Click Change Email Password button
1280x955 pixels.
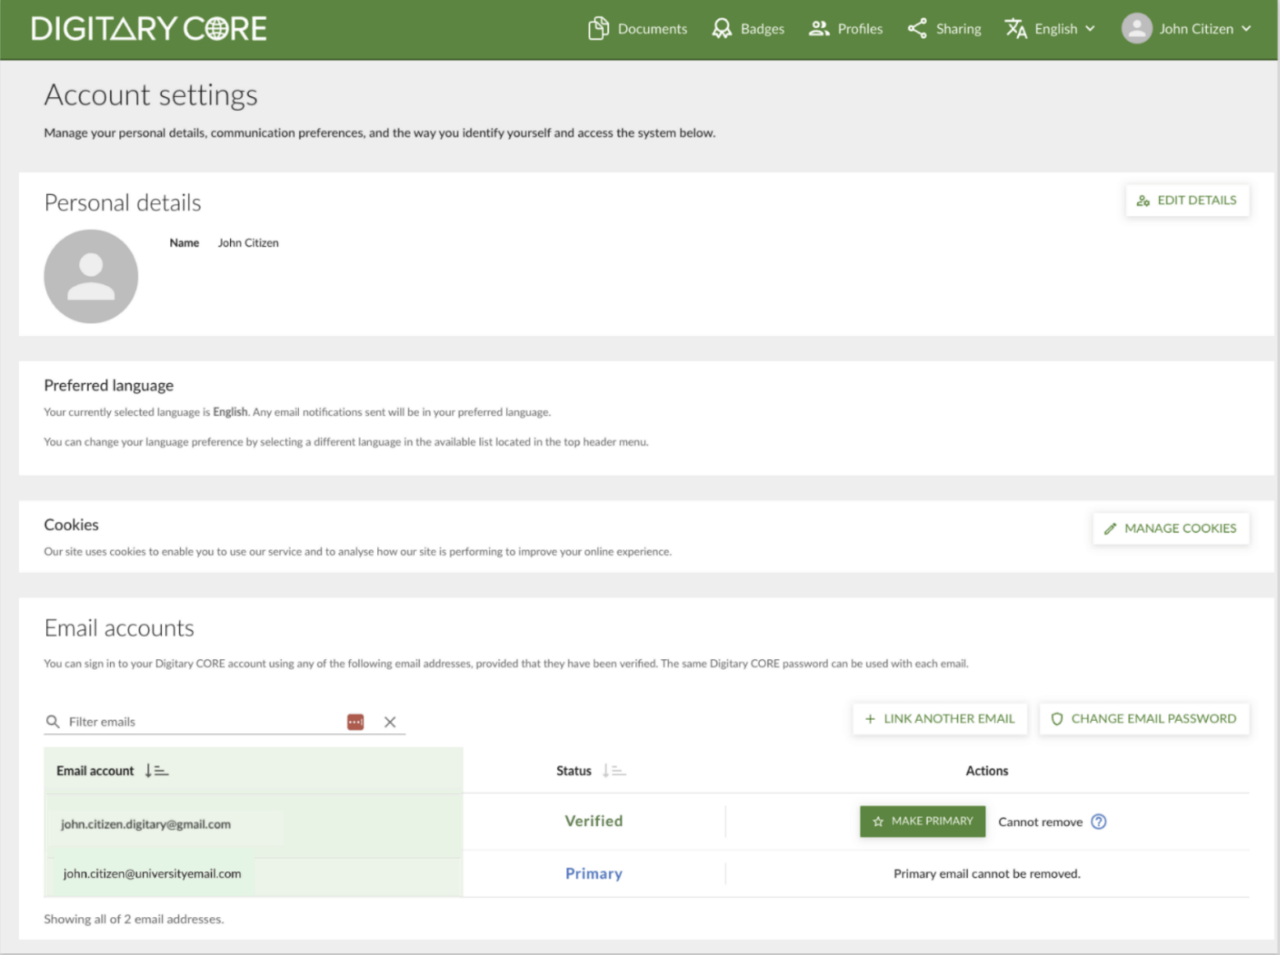point(1144,719)
